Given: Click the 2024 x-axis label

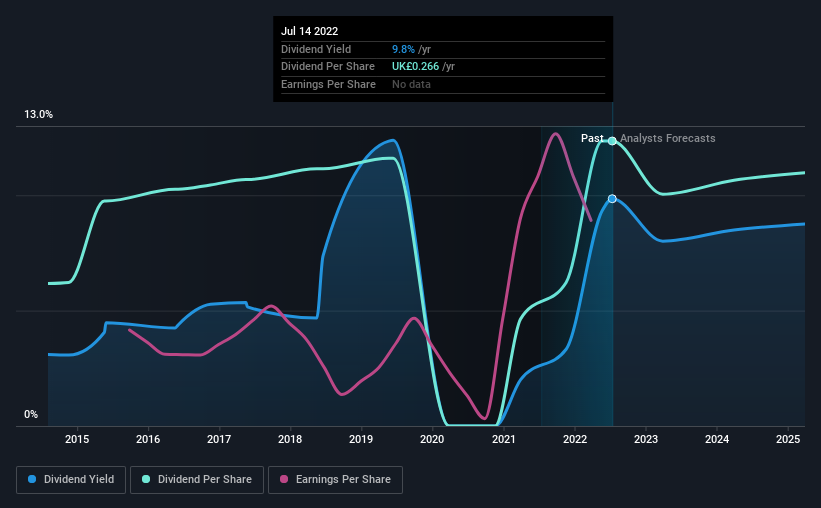Looking at the screenshot, I should [x=717, y=439].
